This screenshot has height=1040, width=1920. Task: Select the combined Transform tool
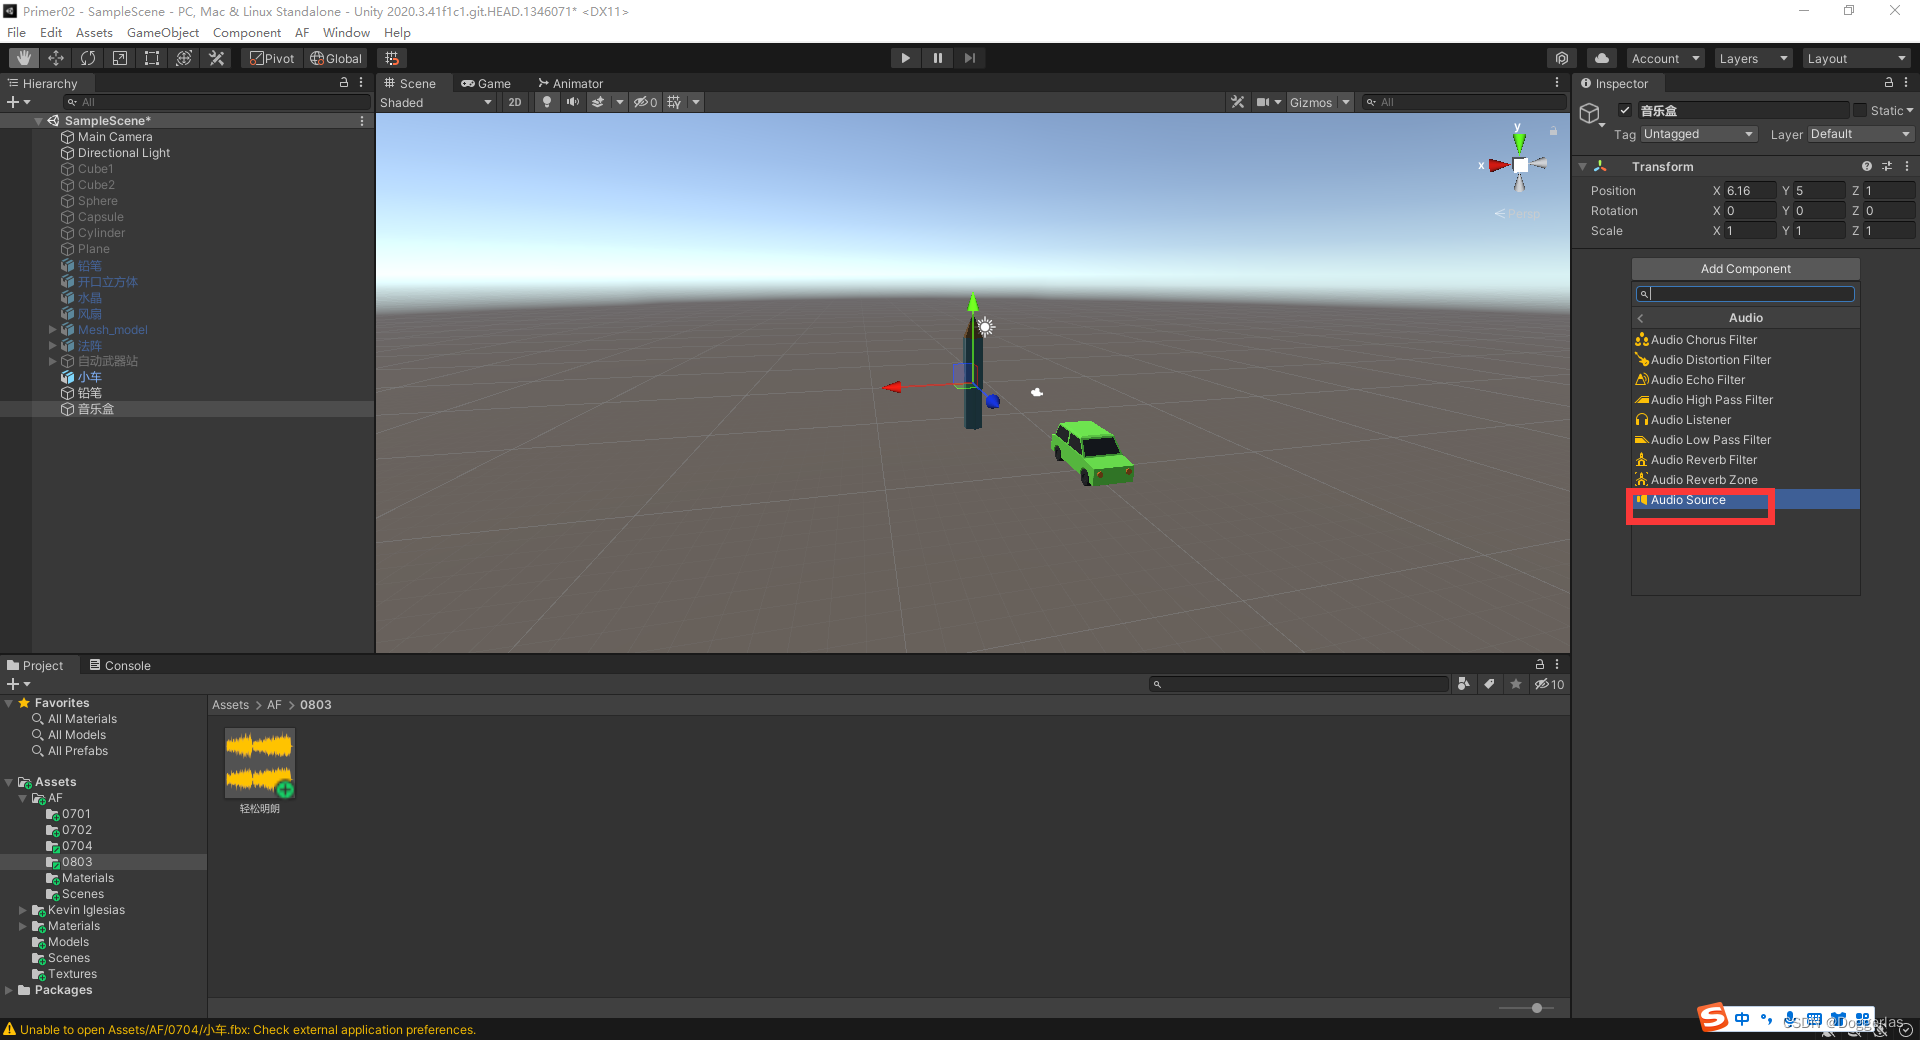point(184,58)
